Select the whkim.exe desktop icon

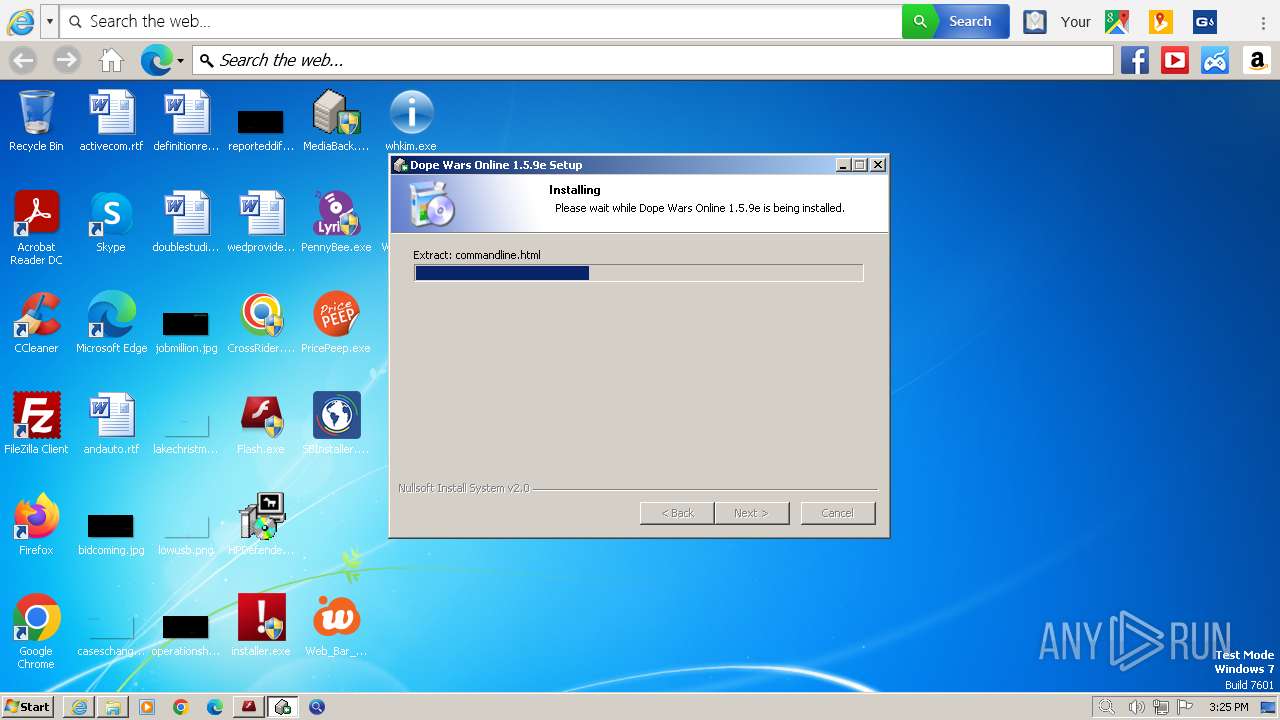[411, 121]
